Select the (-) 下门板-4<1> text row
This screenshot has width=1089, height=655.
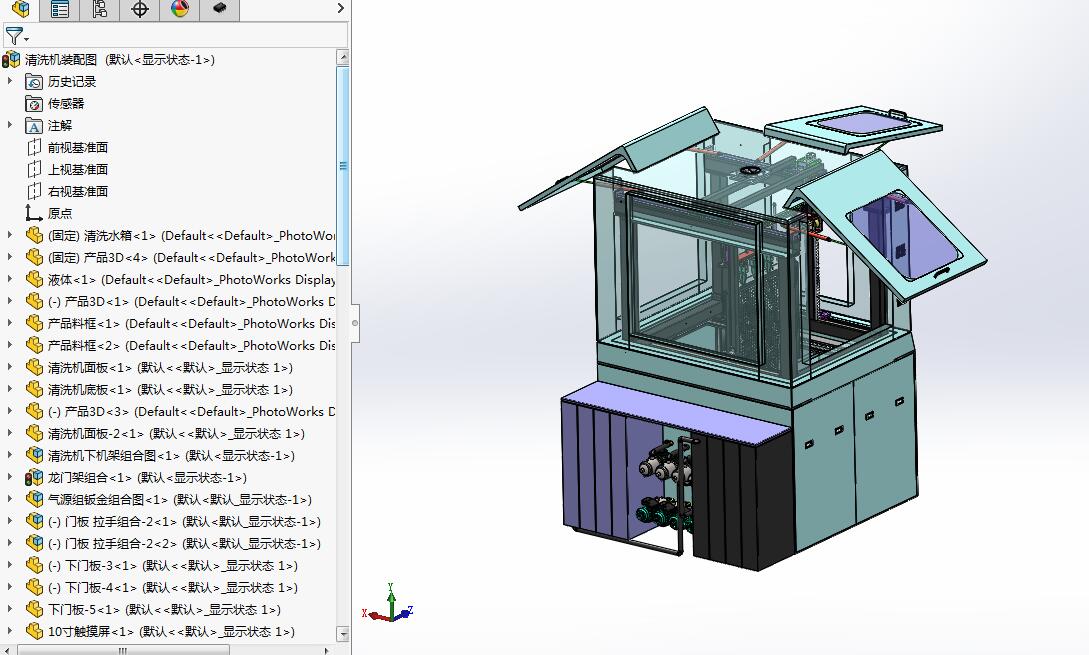173,588
